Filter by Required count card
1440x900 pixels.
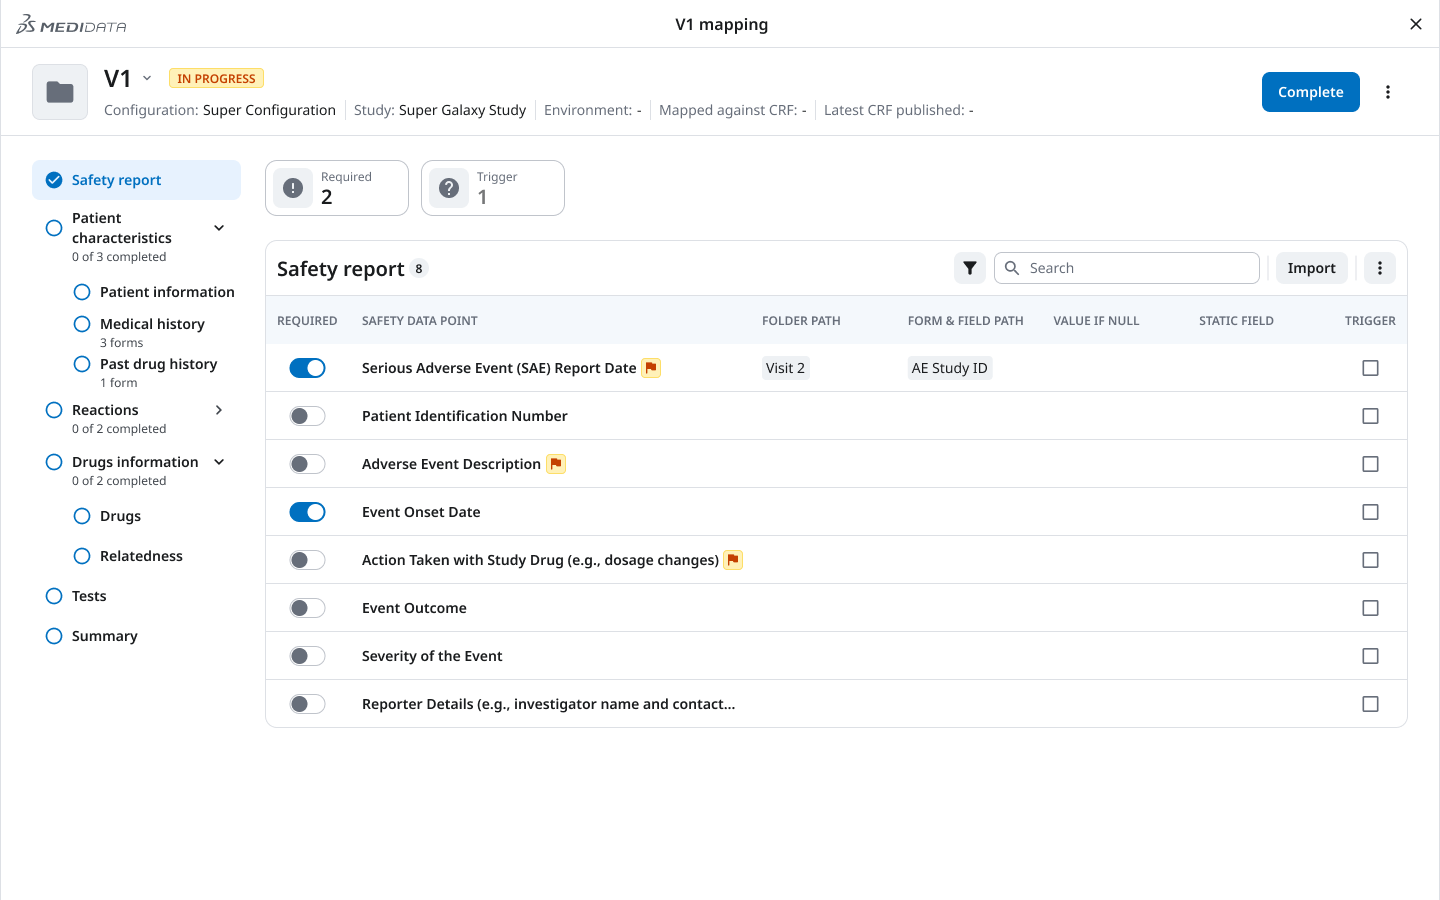tap(337, 188)
